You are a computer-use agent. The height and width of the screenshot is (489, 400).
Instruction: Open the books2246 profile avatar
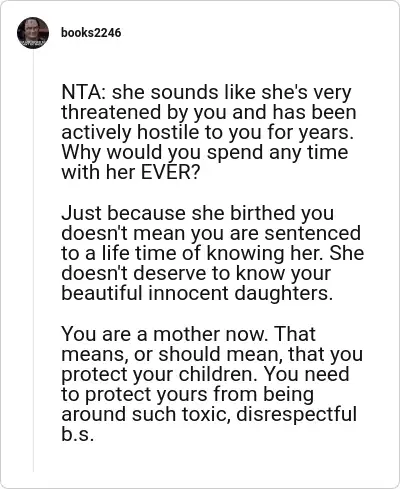point(33,33)
